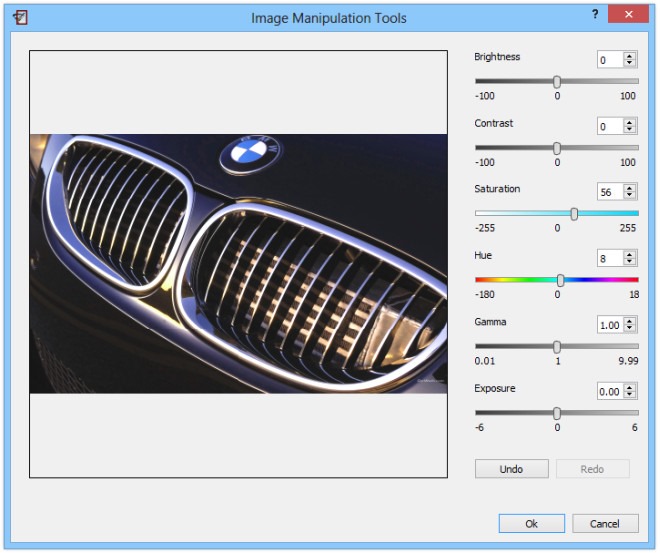
Task: Click the Brightness slider handle
Action: 557,82
